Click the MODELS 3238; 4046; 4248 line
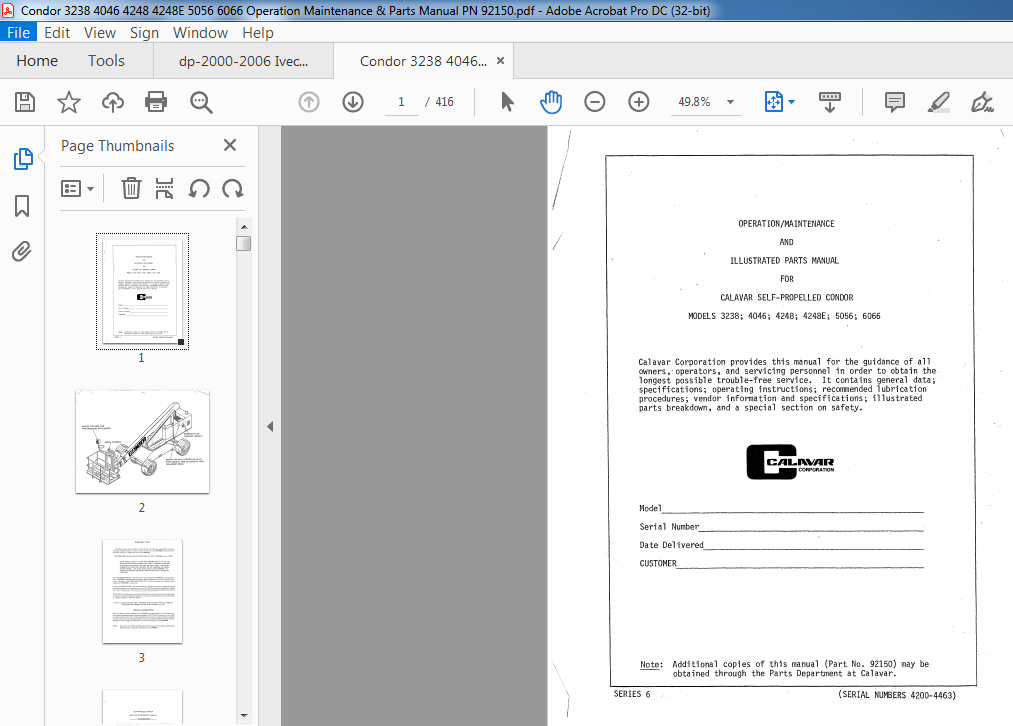Viewport: 1013px width, 726px height. click(784, 316)
